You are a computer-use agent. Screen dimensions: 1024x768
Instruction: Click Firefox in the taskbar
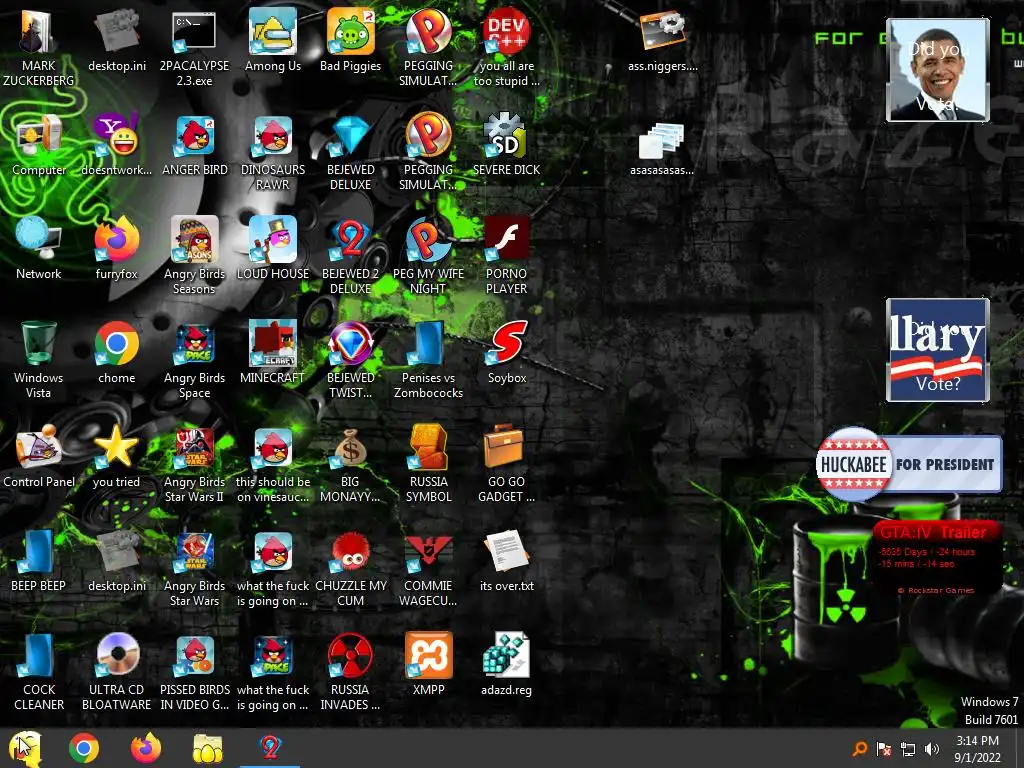[145, 748]
